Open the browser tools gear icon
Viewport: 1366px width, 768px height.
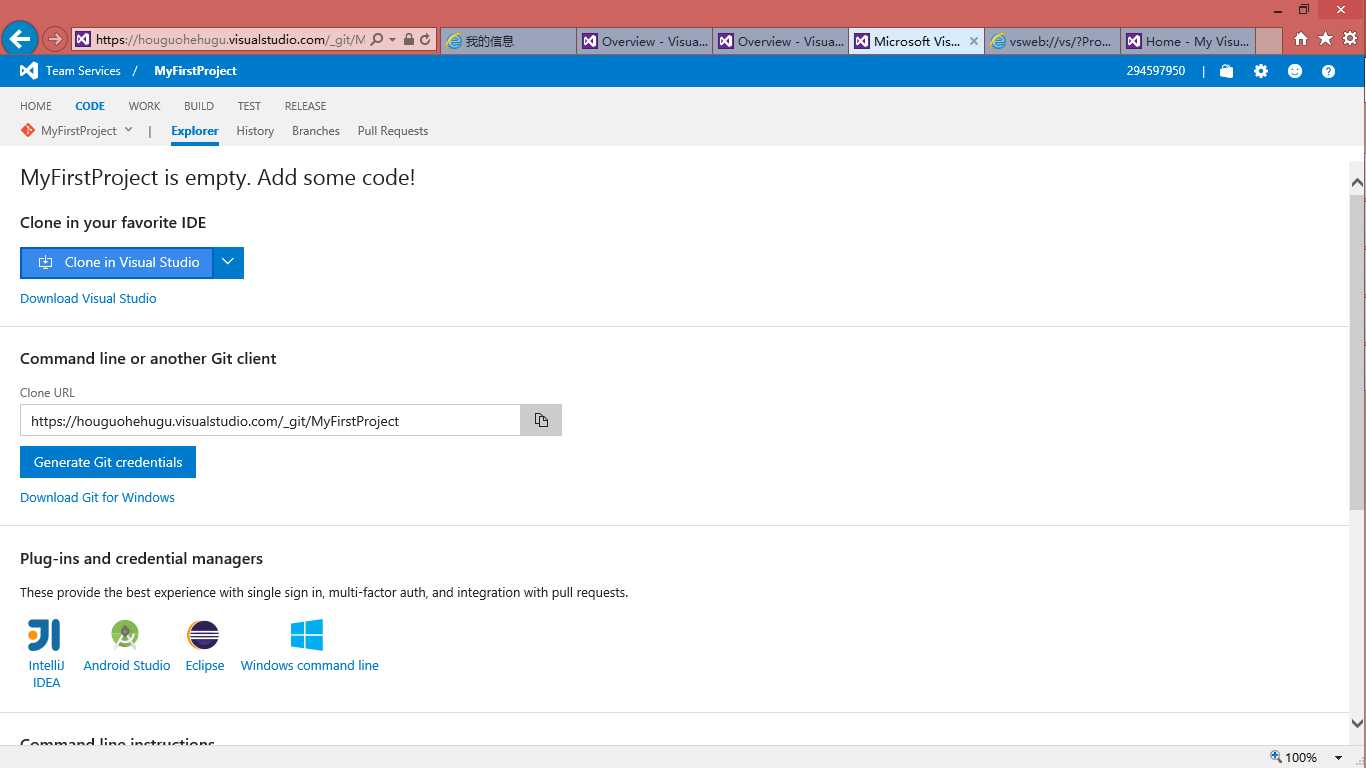(x=1350, y=39)
